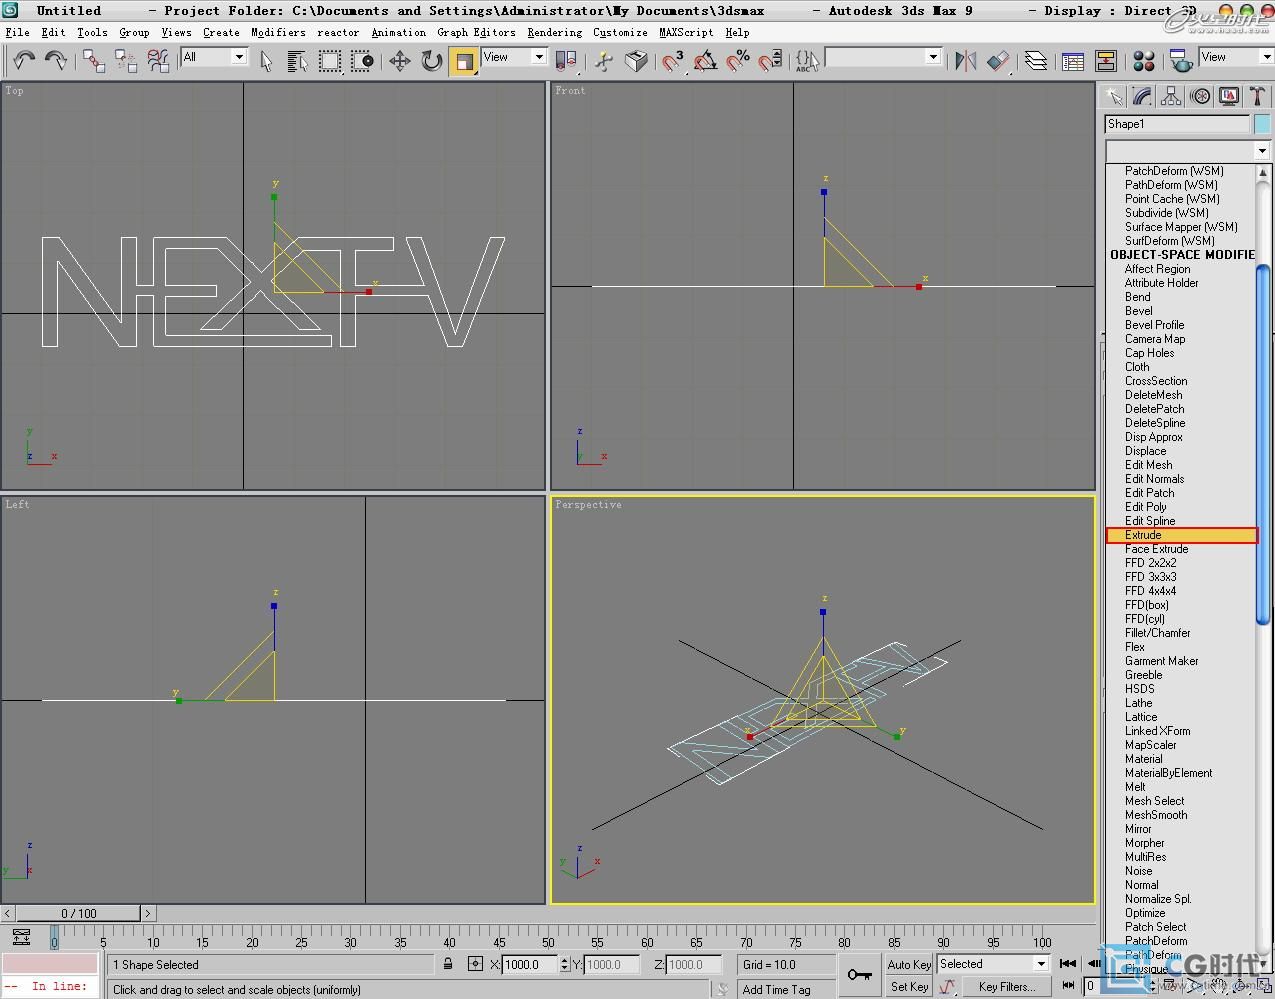Click the Shape1 object name field
Image resolution: width=1275 pixels, height=999 pixels.
1177,124
